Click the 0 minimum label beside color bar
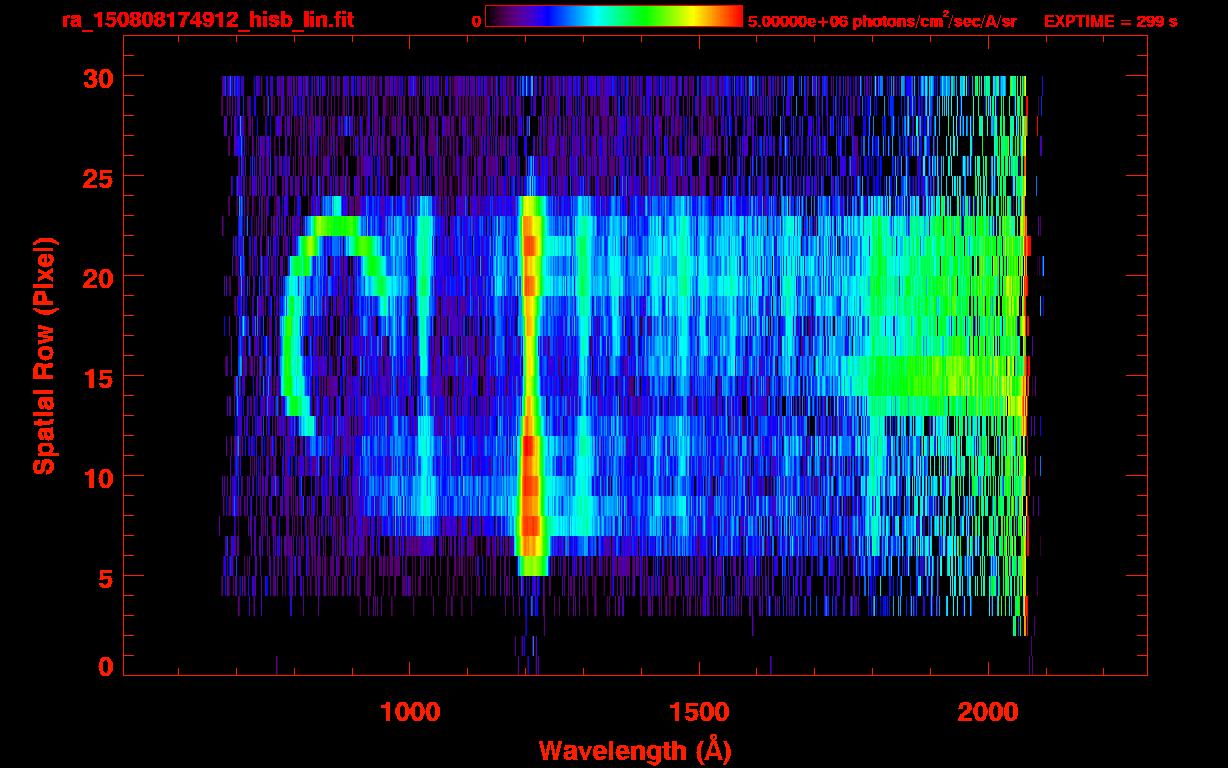The image size is (1228, 768). pos(476,21)
